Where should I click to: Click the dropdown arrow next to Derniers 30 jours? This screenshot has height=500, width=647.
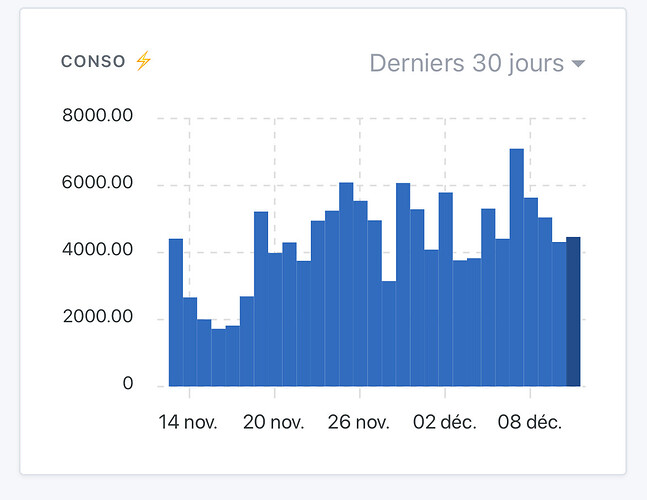578,64
